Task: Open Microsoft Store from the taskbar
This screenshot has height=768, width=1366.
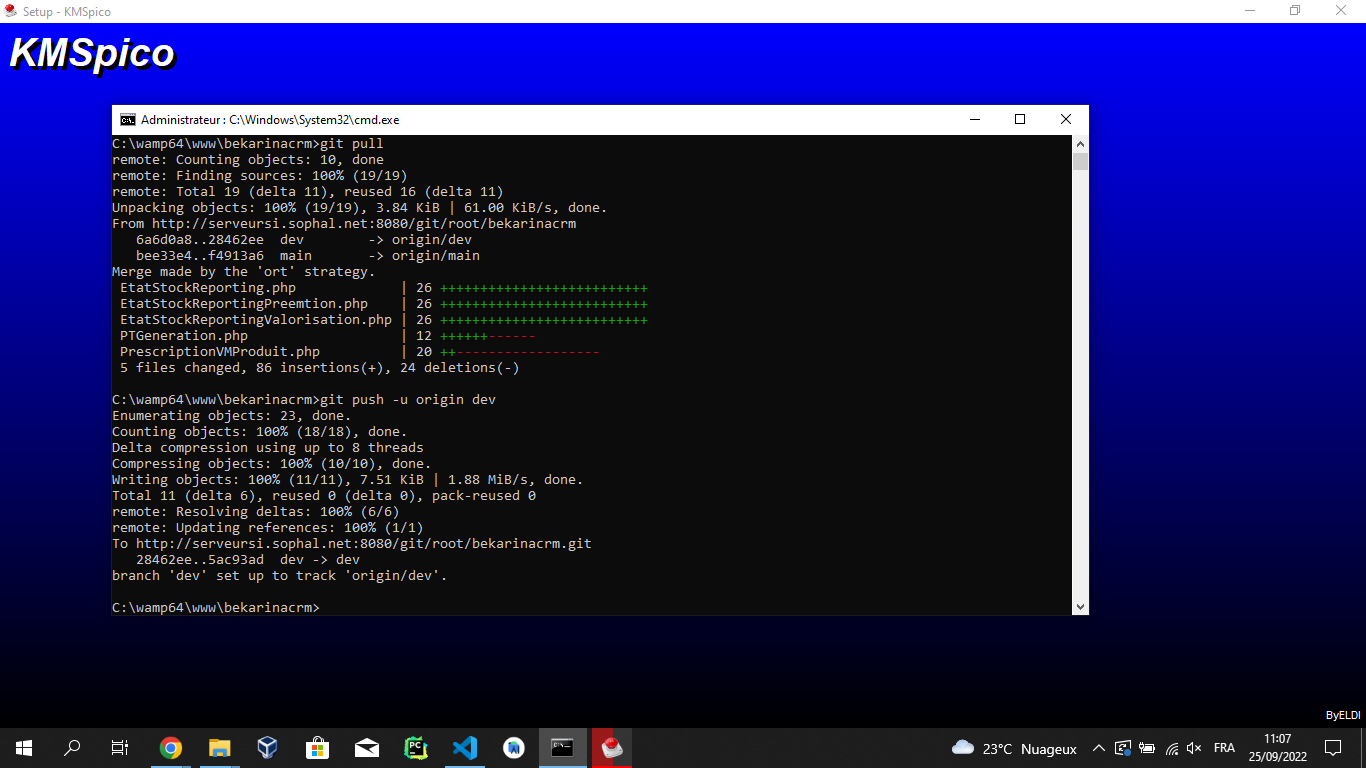Action: [318, 748]
